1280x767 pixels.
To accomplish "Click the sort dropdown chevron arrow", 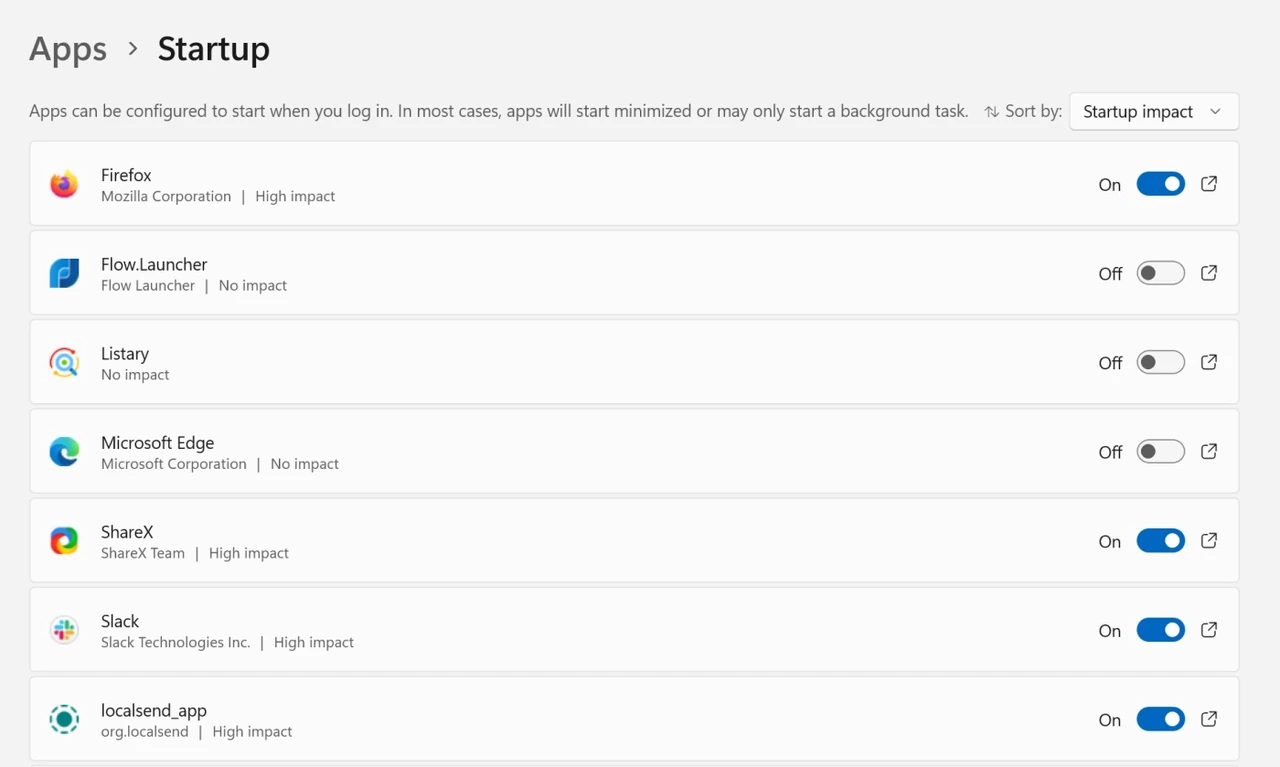I will point(1215,112).
